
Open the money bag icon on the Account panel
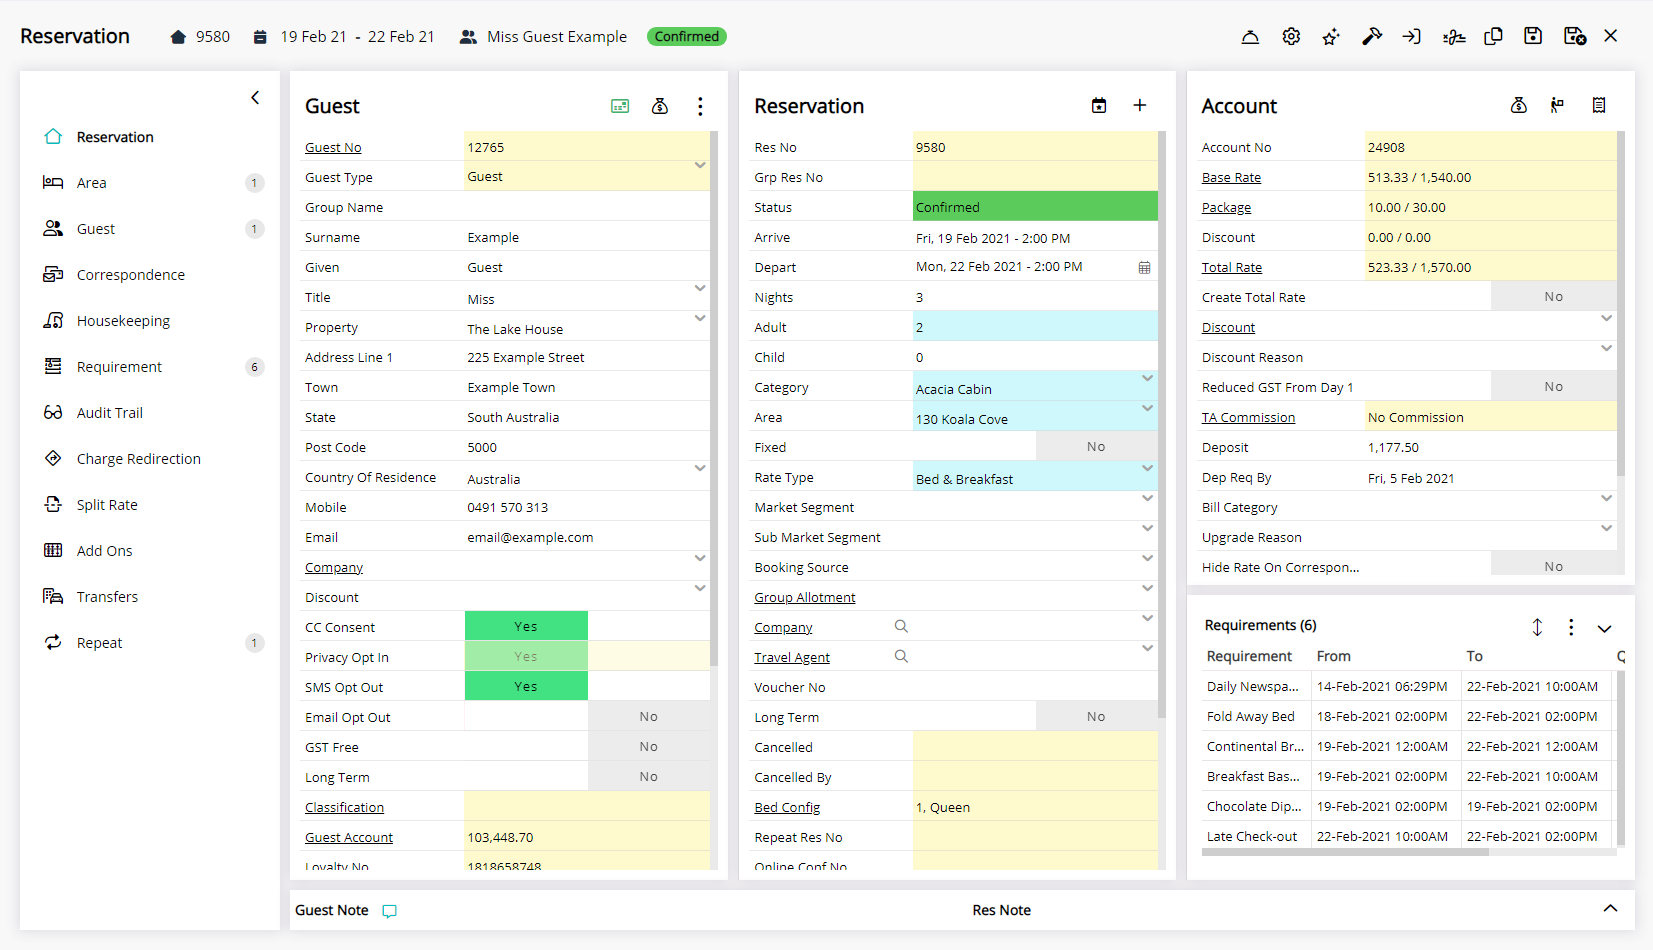[1519, 104]
